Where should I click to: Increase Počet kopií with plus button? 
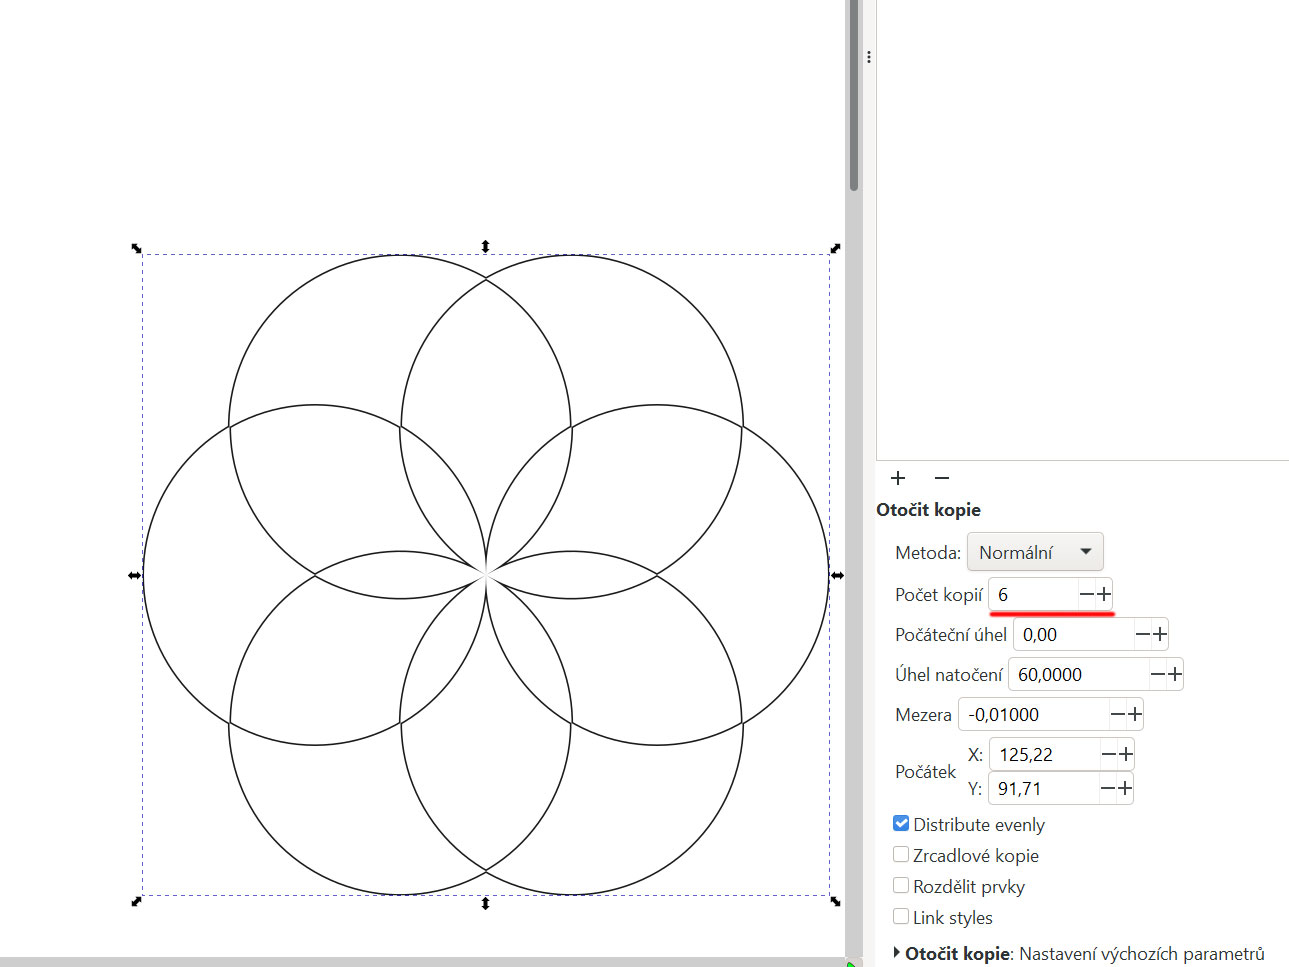1104,594
